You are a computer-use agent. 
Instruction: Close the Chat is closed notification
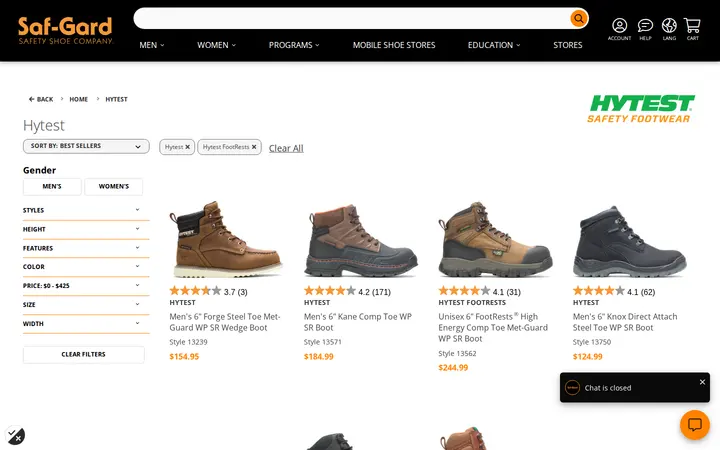pos(702,382)
